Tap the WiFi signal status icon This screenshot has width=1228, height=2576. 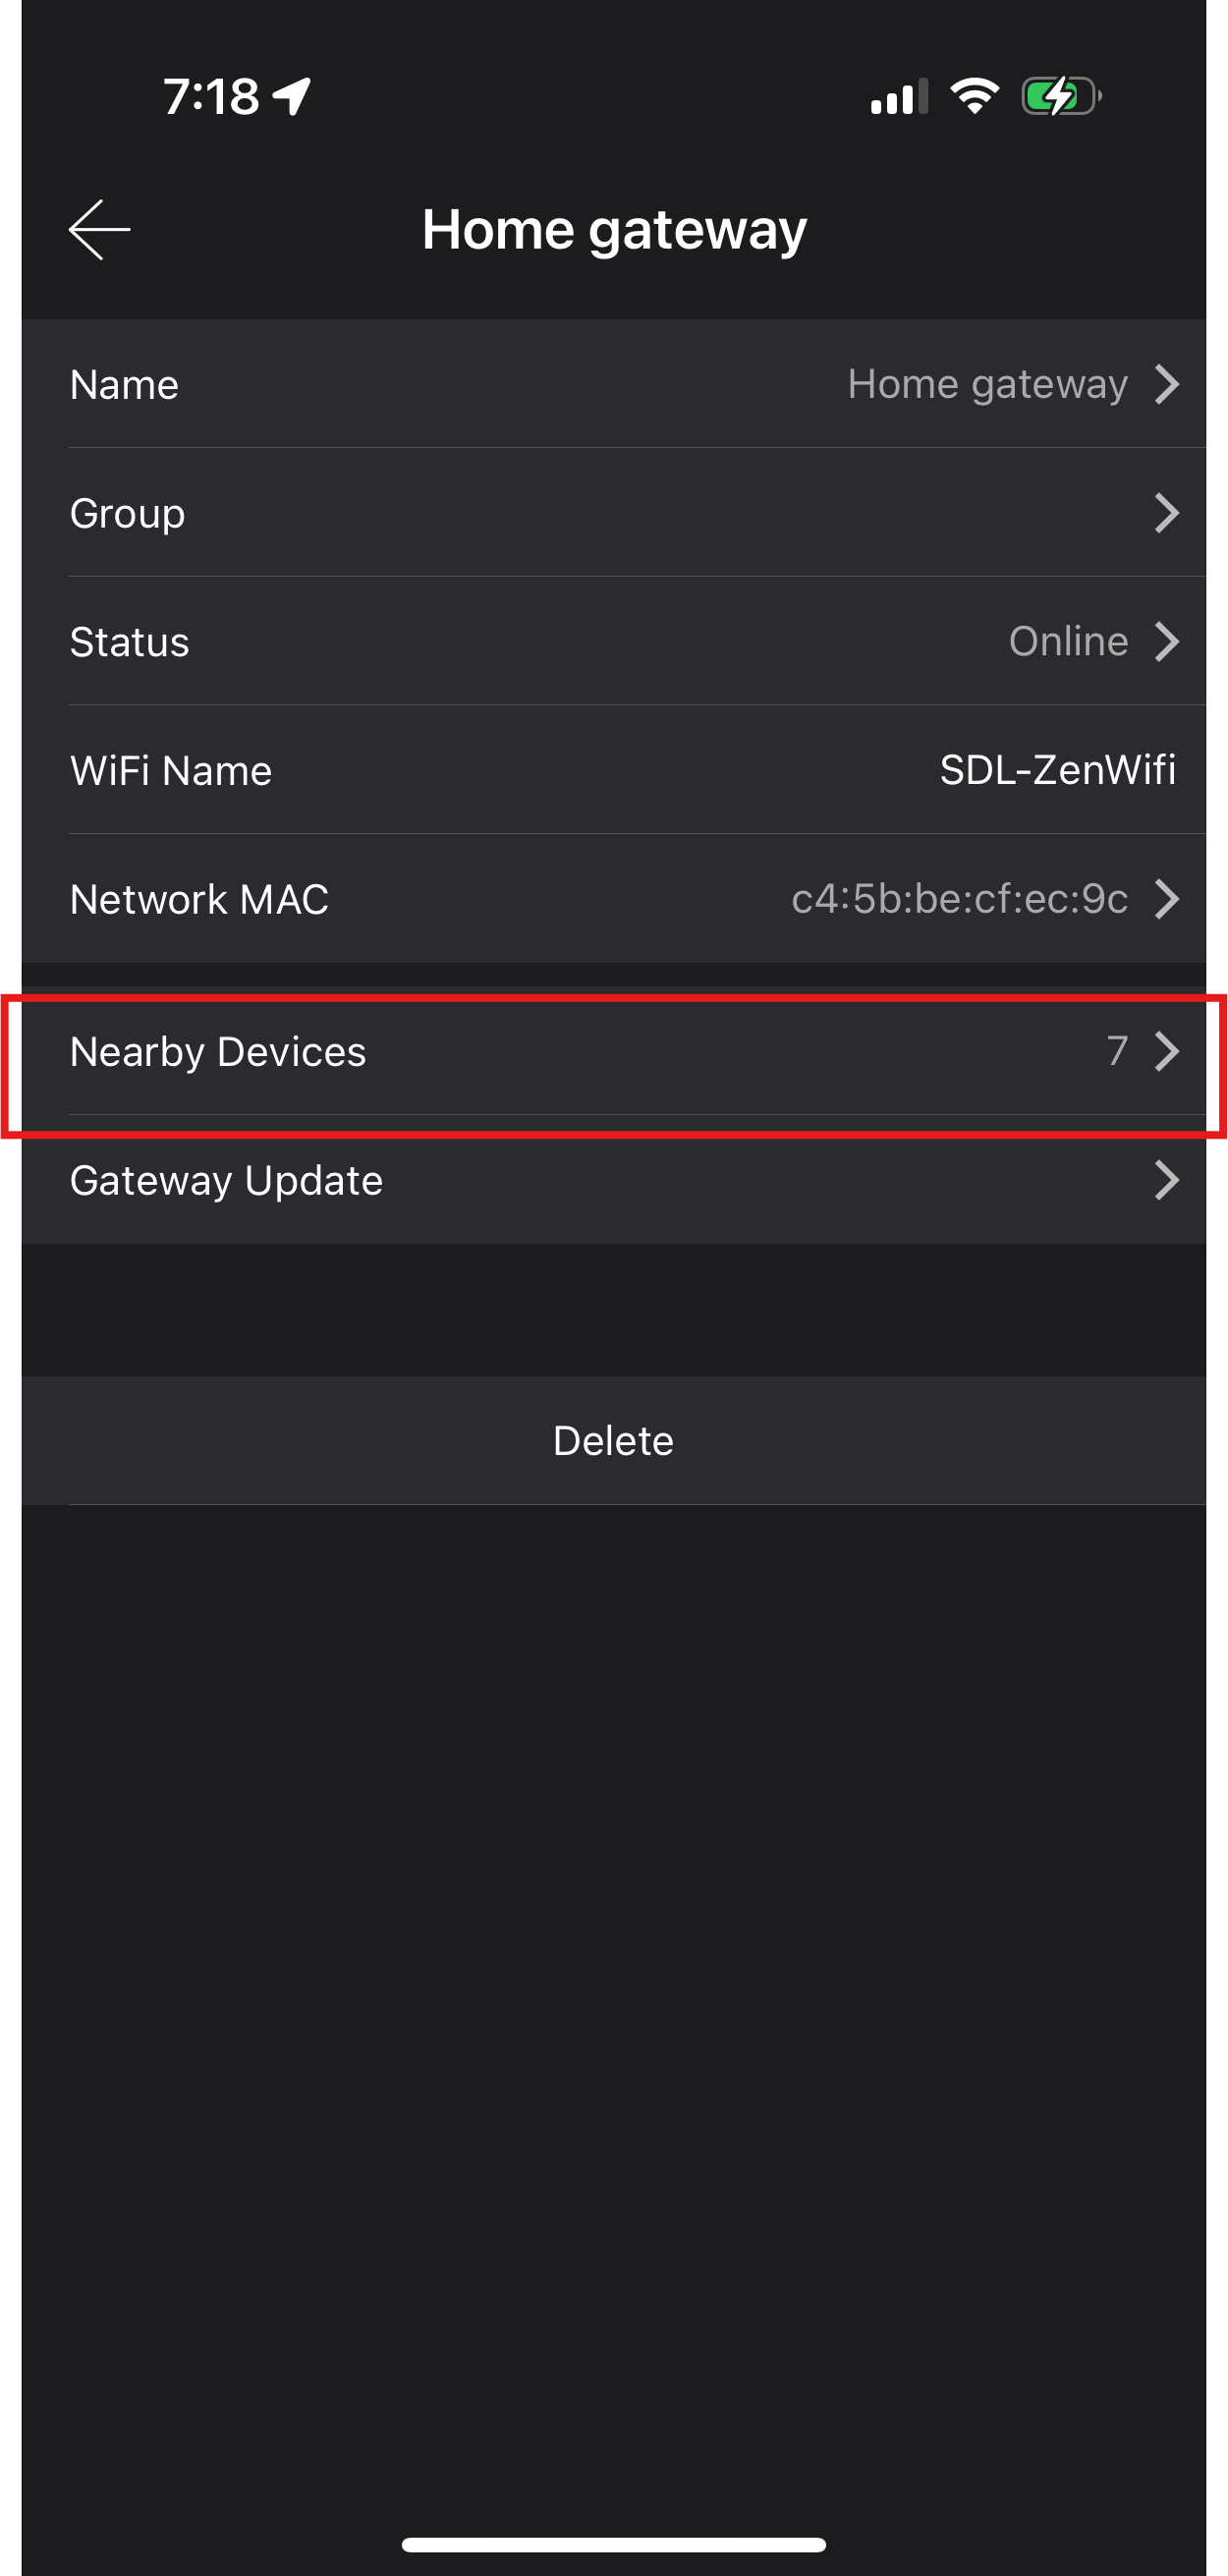974,96
